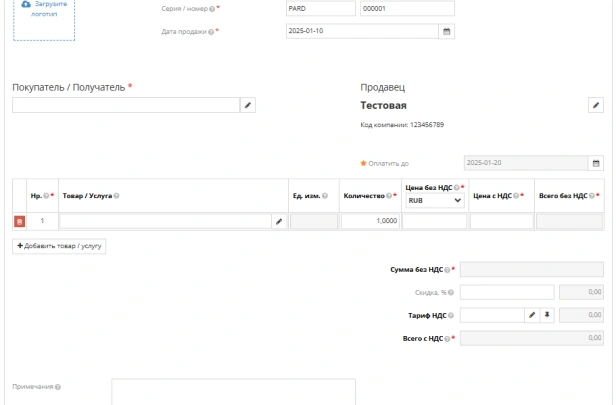Focus the Покупатель / Получатель input field
This screenshot has height=405, width=616.
point(126,105)
